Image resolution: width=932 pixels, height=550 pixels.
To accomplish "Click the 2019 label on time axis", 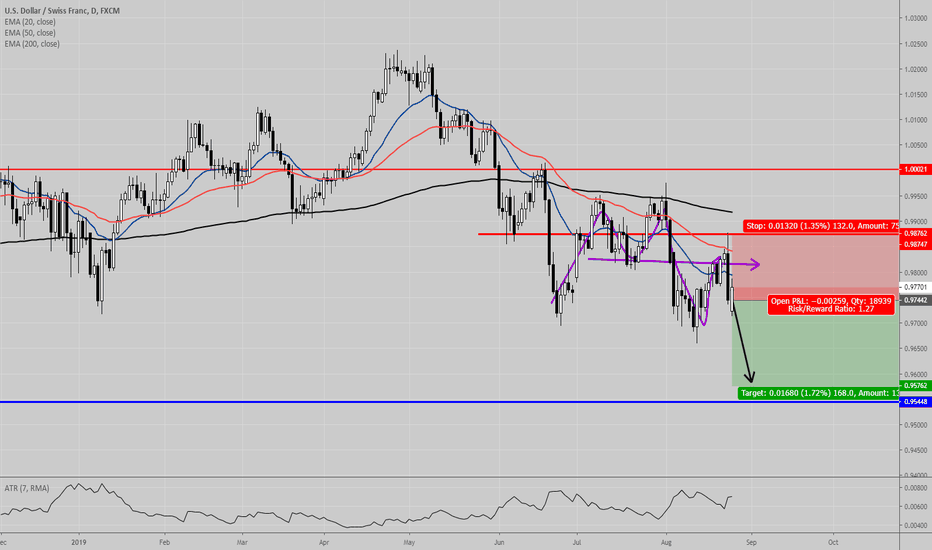I will [78, 542].
